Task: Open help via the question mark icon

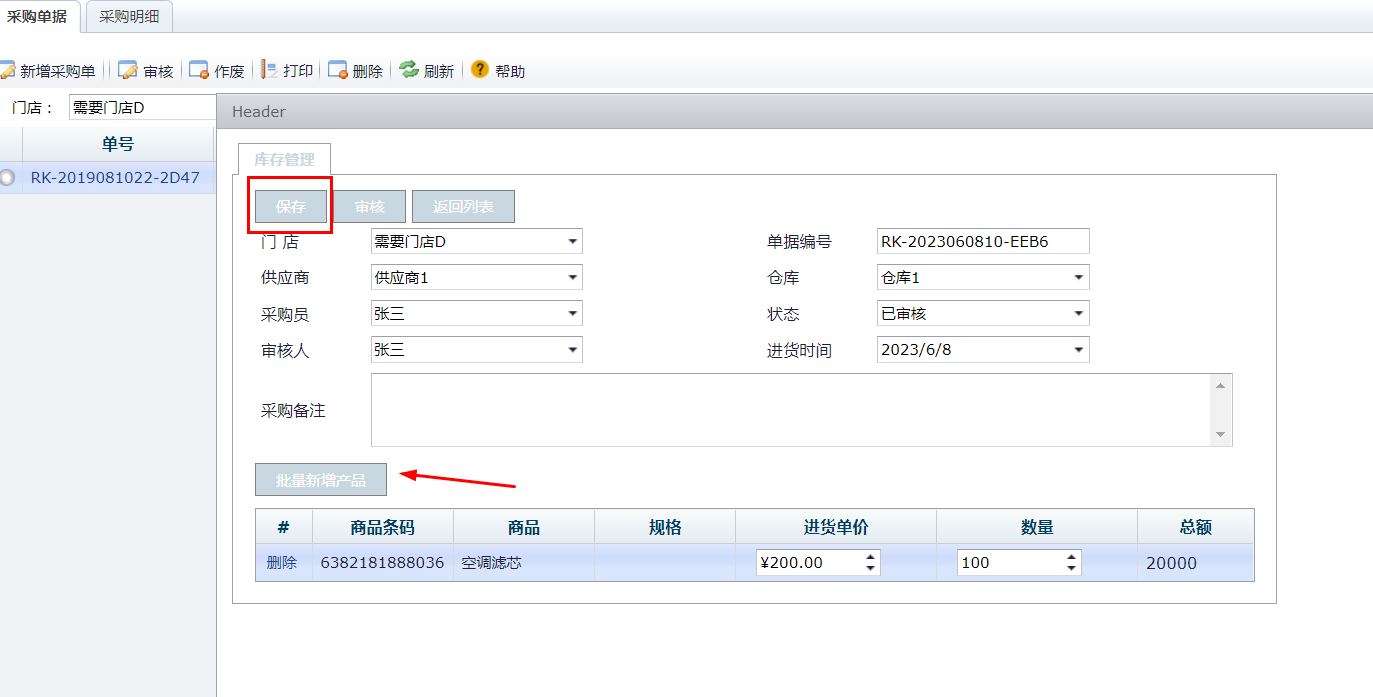Action: pyautogui.click(x=480, y=70)
